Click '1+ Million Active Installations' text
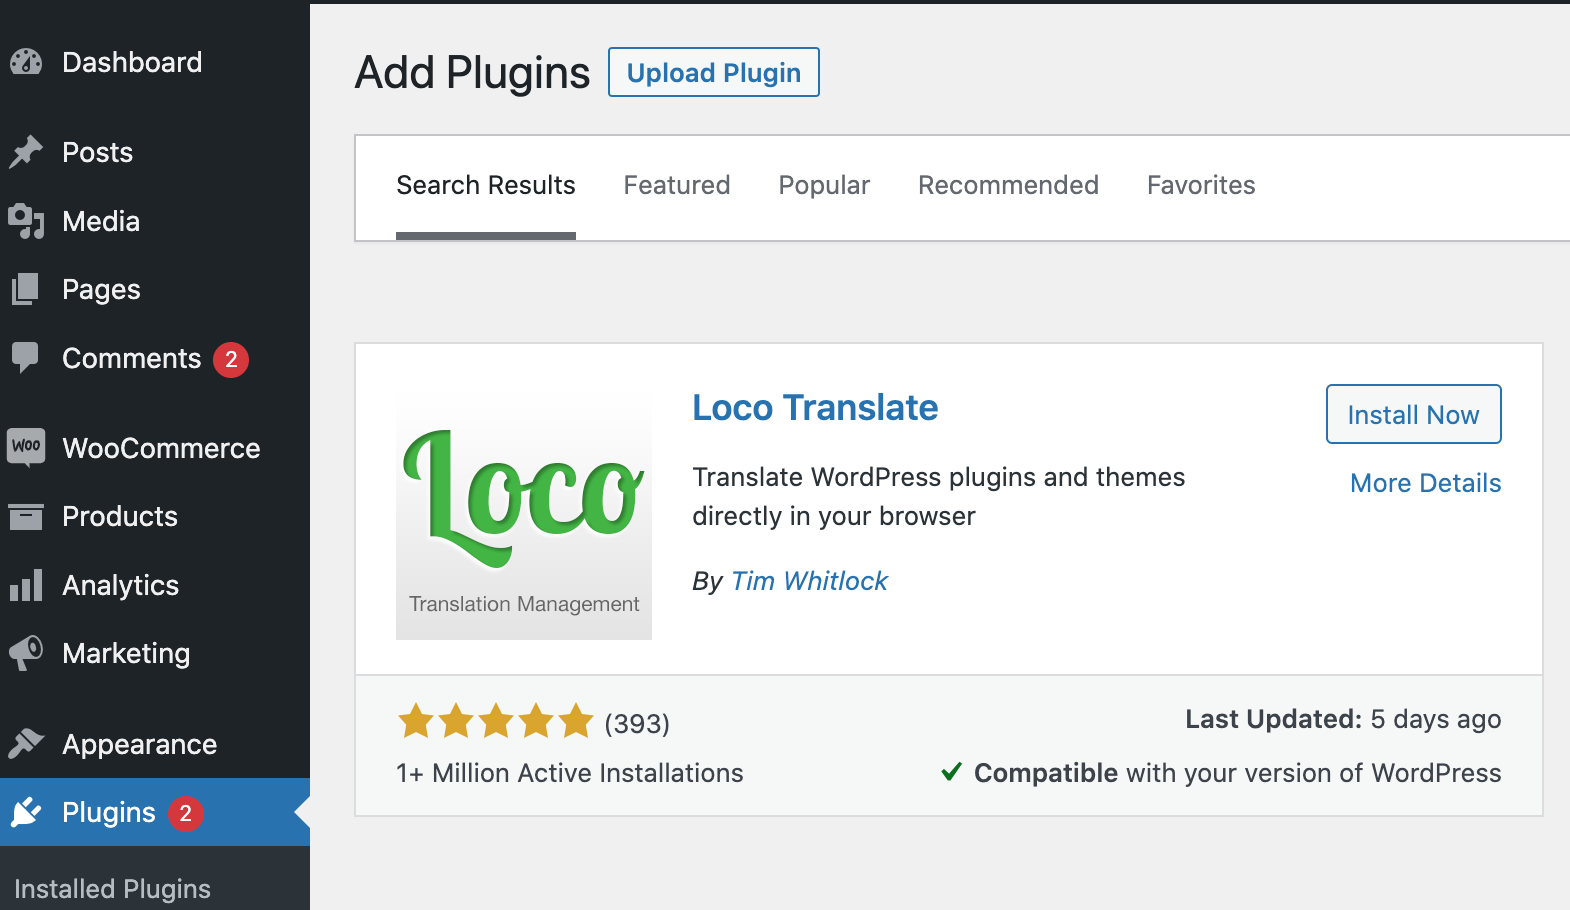The width and height of the screenshot is (1570, 910). tap(570, 773)
